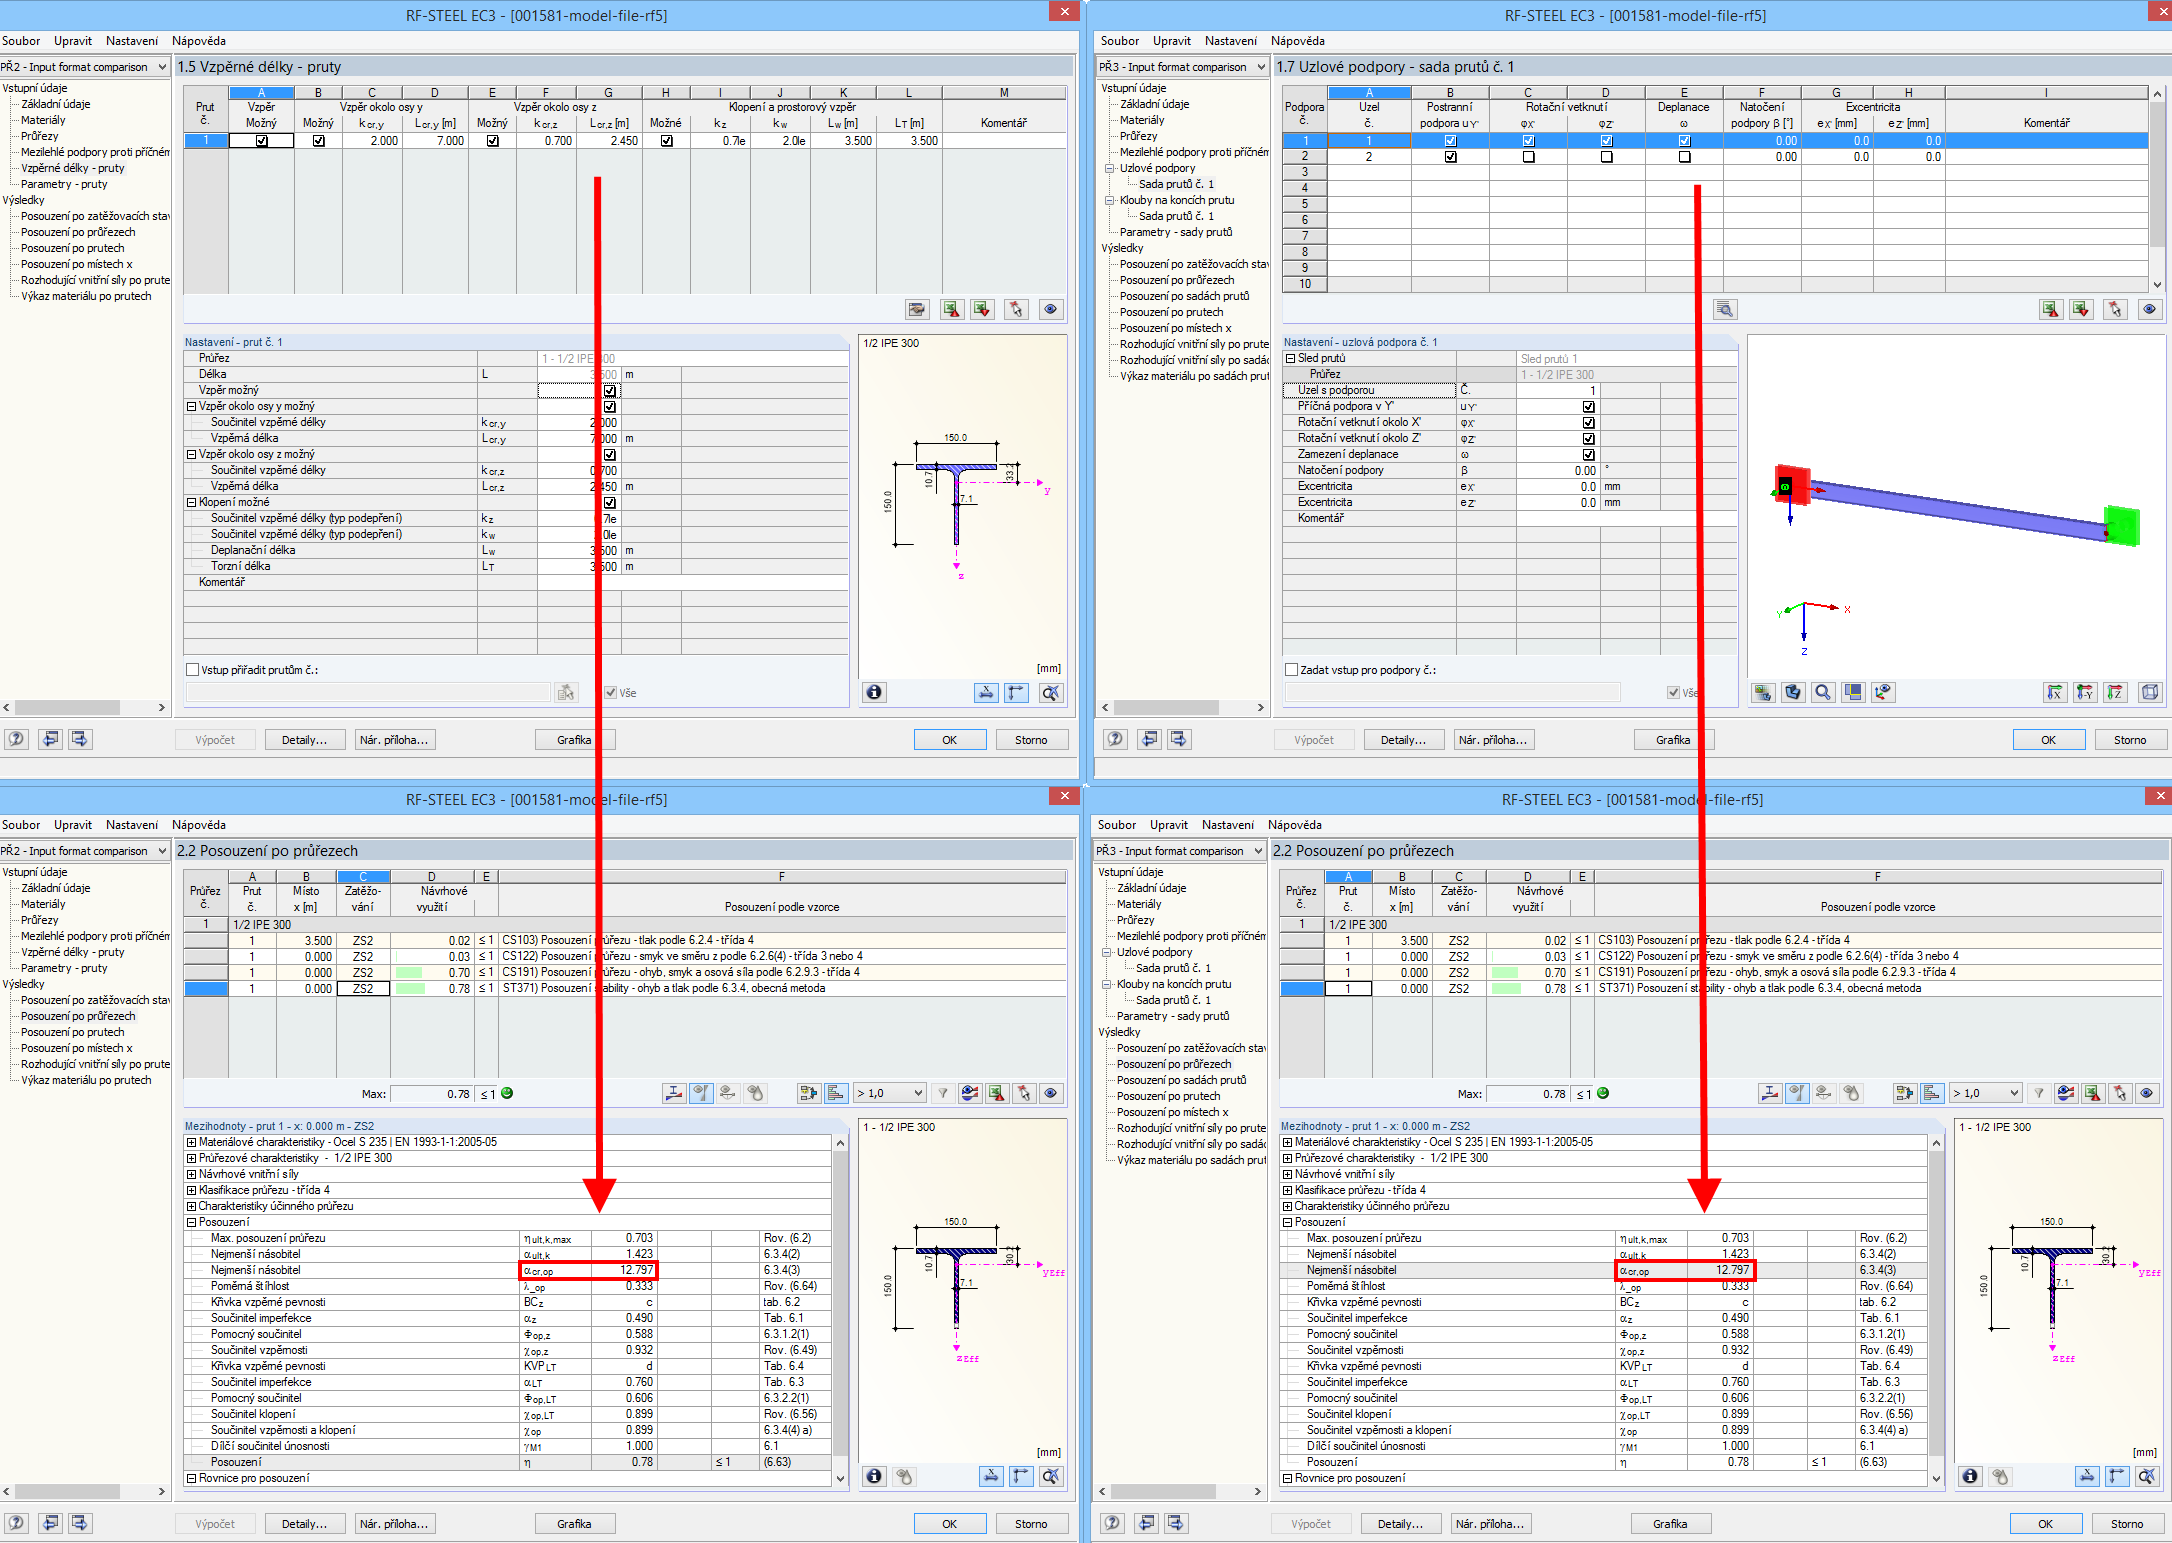Click the magnifier zoom icon below the 3D beam view
This screenshot has height=1543, width=2172.
(x=1823, y=692)
